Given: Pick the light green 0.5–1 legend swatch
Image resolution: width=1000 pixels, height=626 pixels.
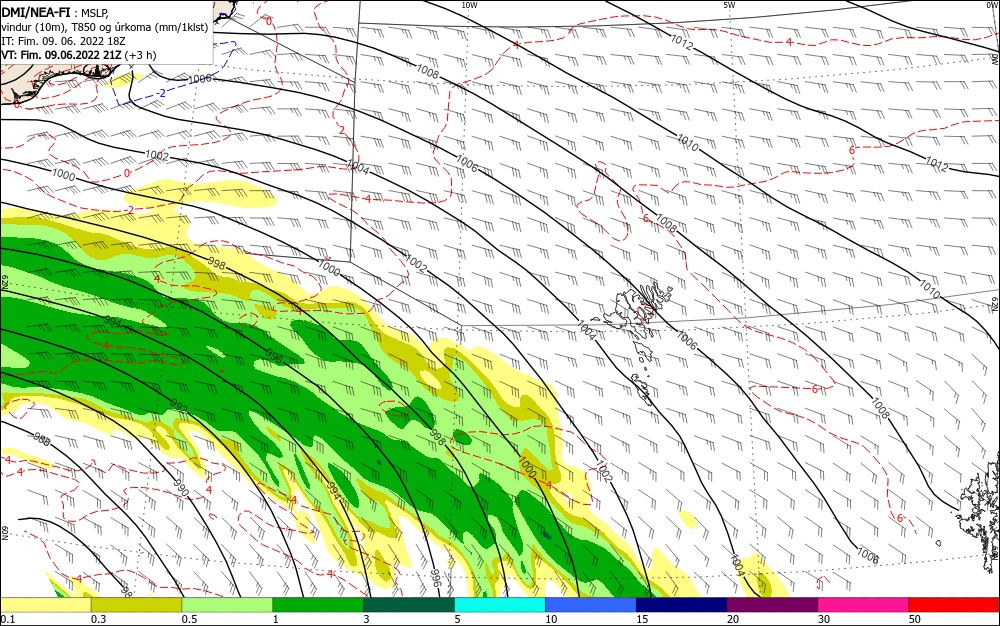Looking at the screenshot, I should click(x=227, y=605).
